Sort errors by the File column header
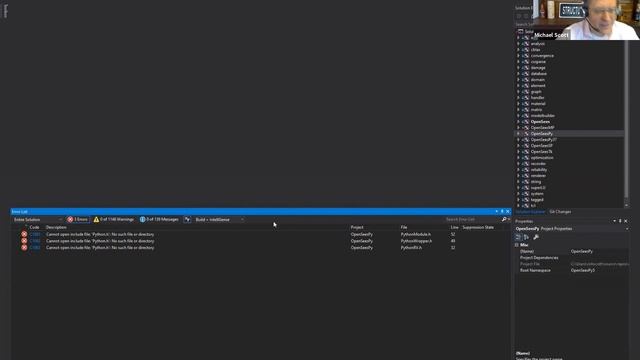Viewport: 640px width, 360px height. (x=404, y=227)
